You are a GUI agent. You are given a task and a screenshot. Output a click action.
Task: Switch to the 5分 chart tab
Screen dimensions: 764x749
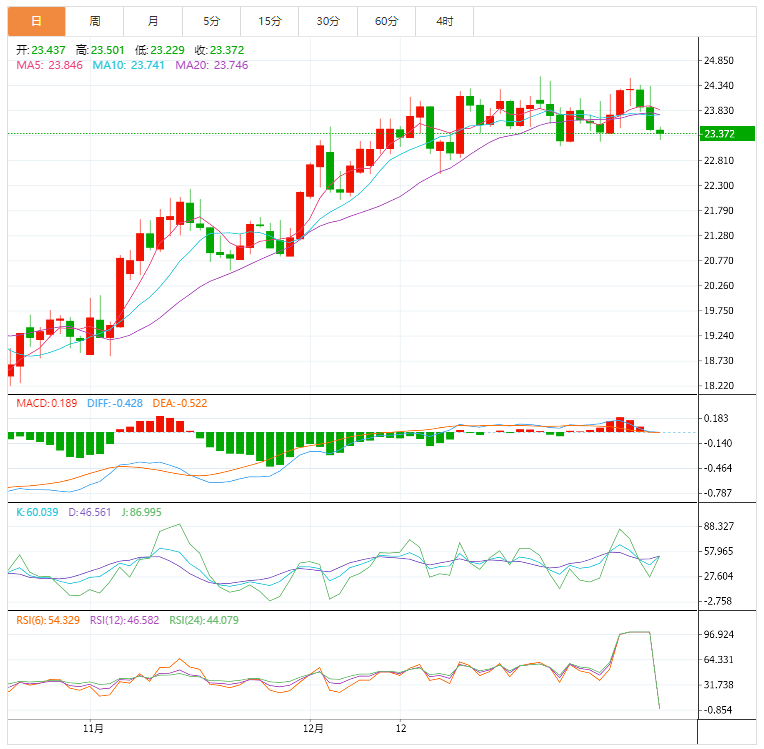coord(211,21)
